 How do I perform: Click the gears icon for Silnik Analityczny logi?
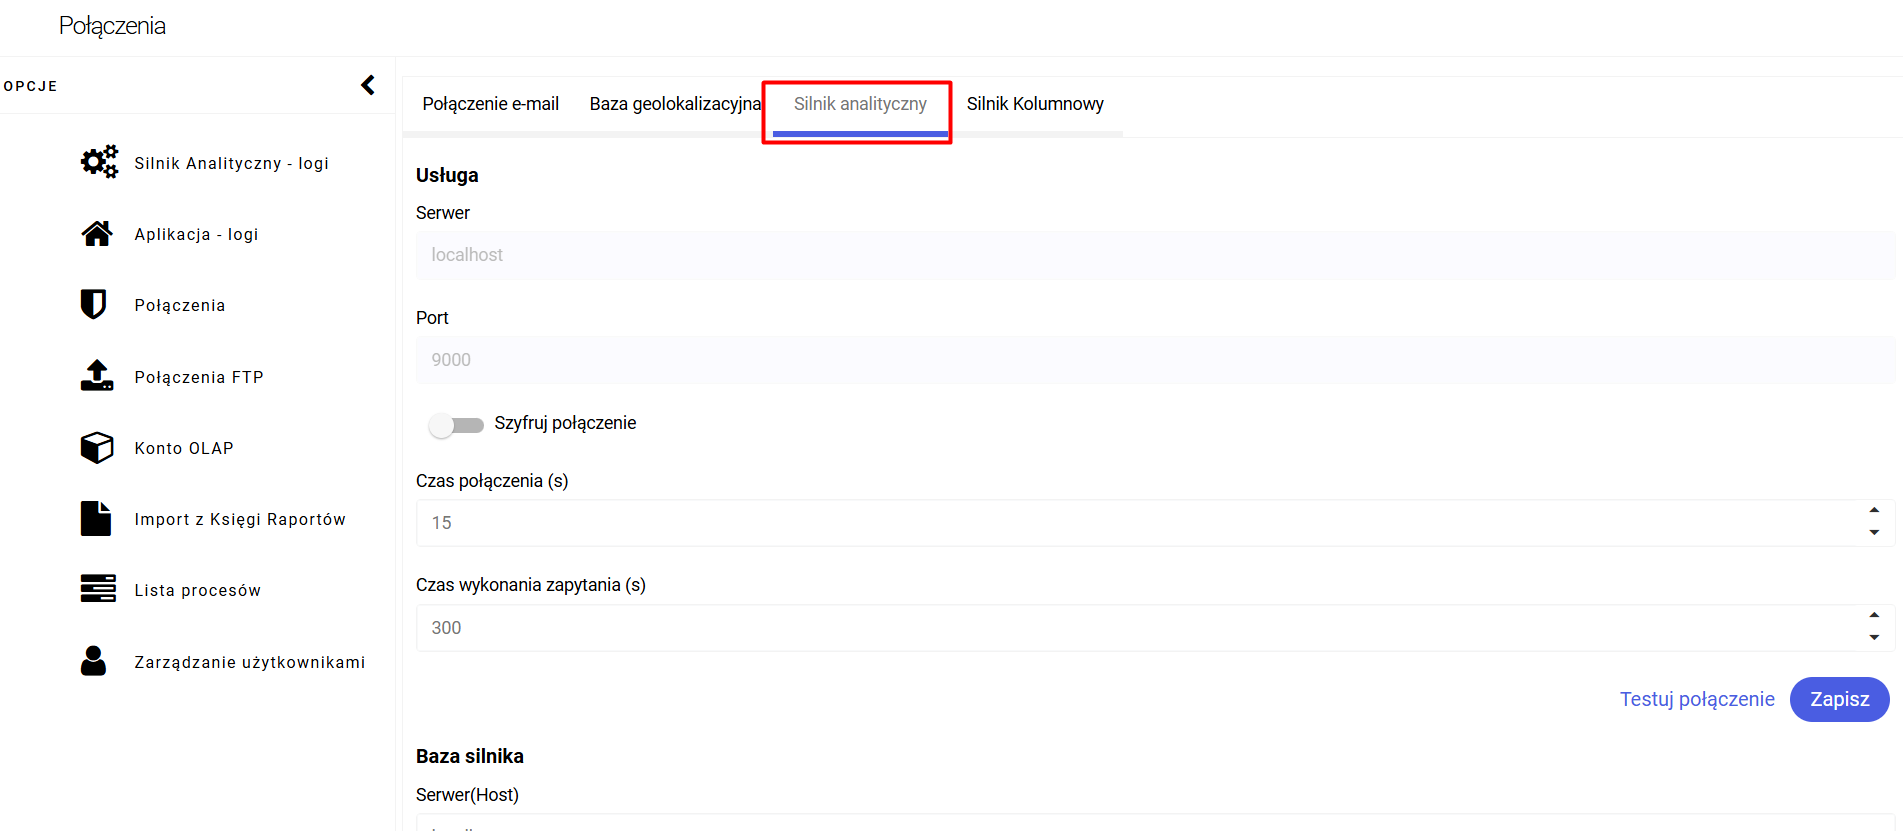[x=99, y=162]
